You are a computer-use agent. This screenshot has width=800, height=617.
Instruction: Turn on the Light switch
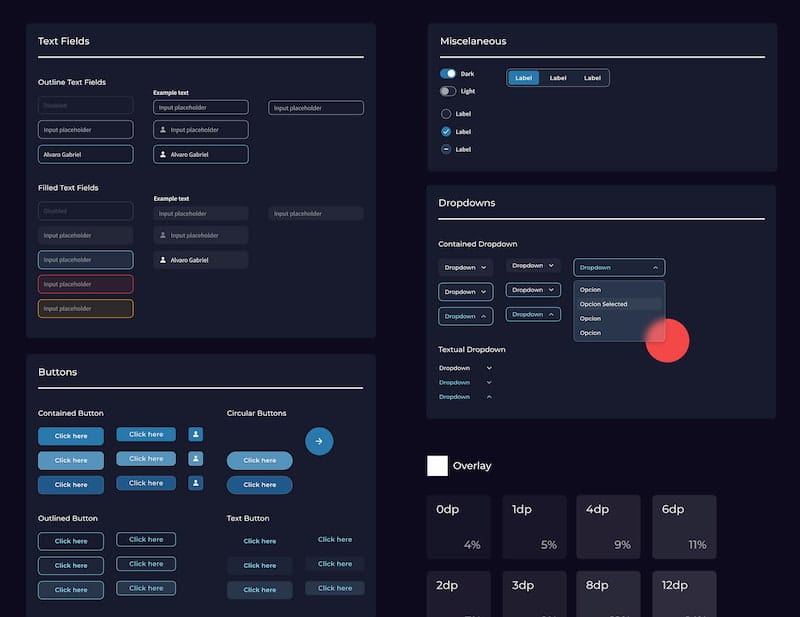448,91
